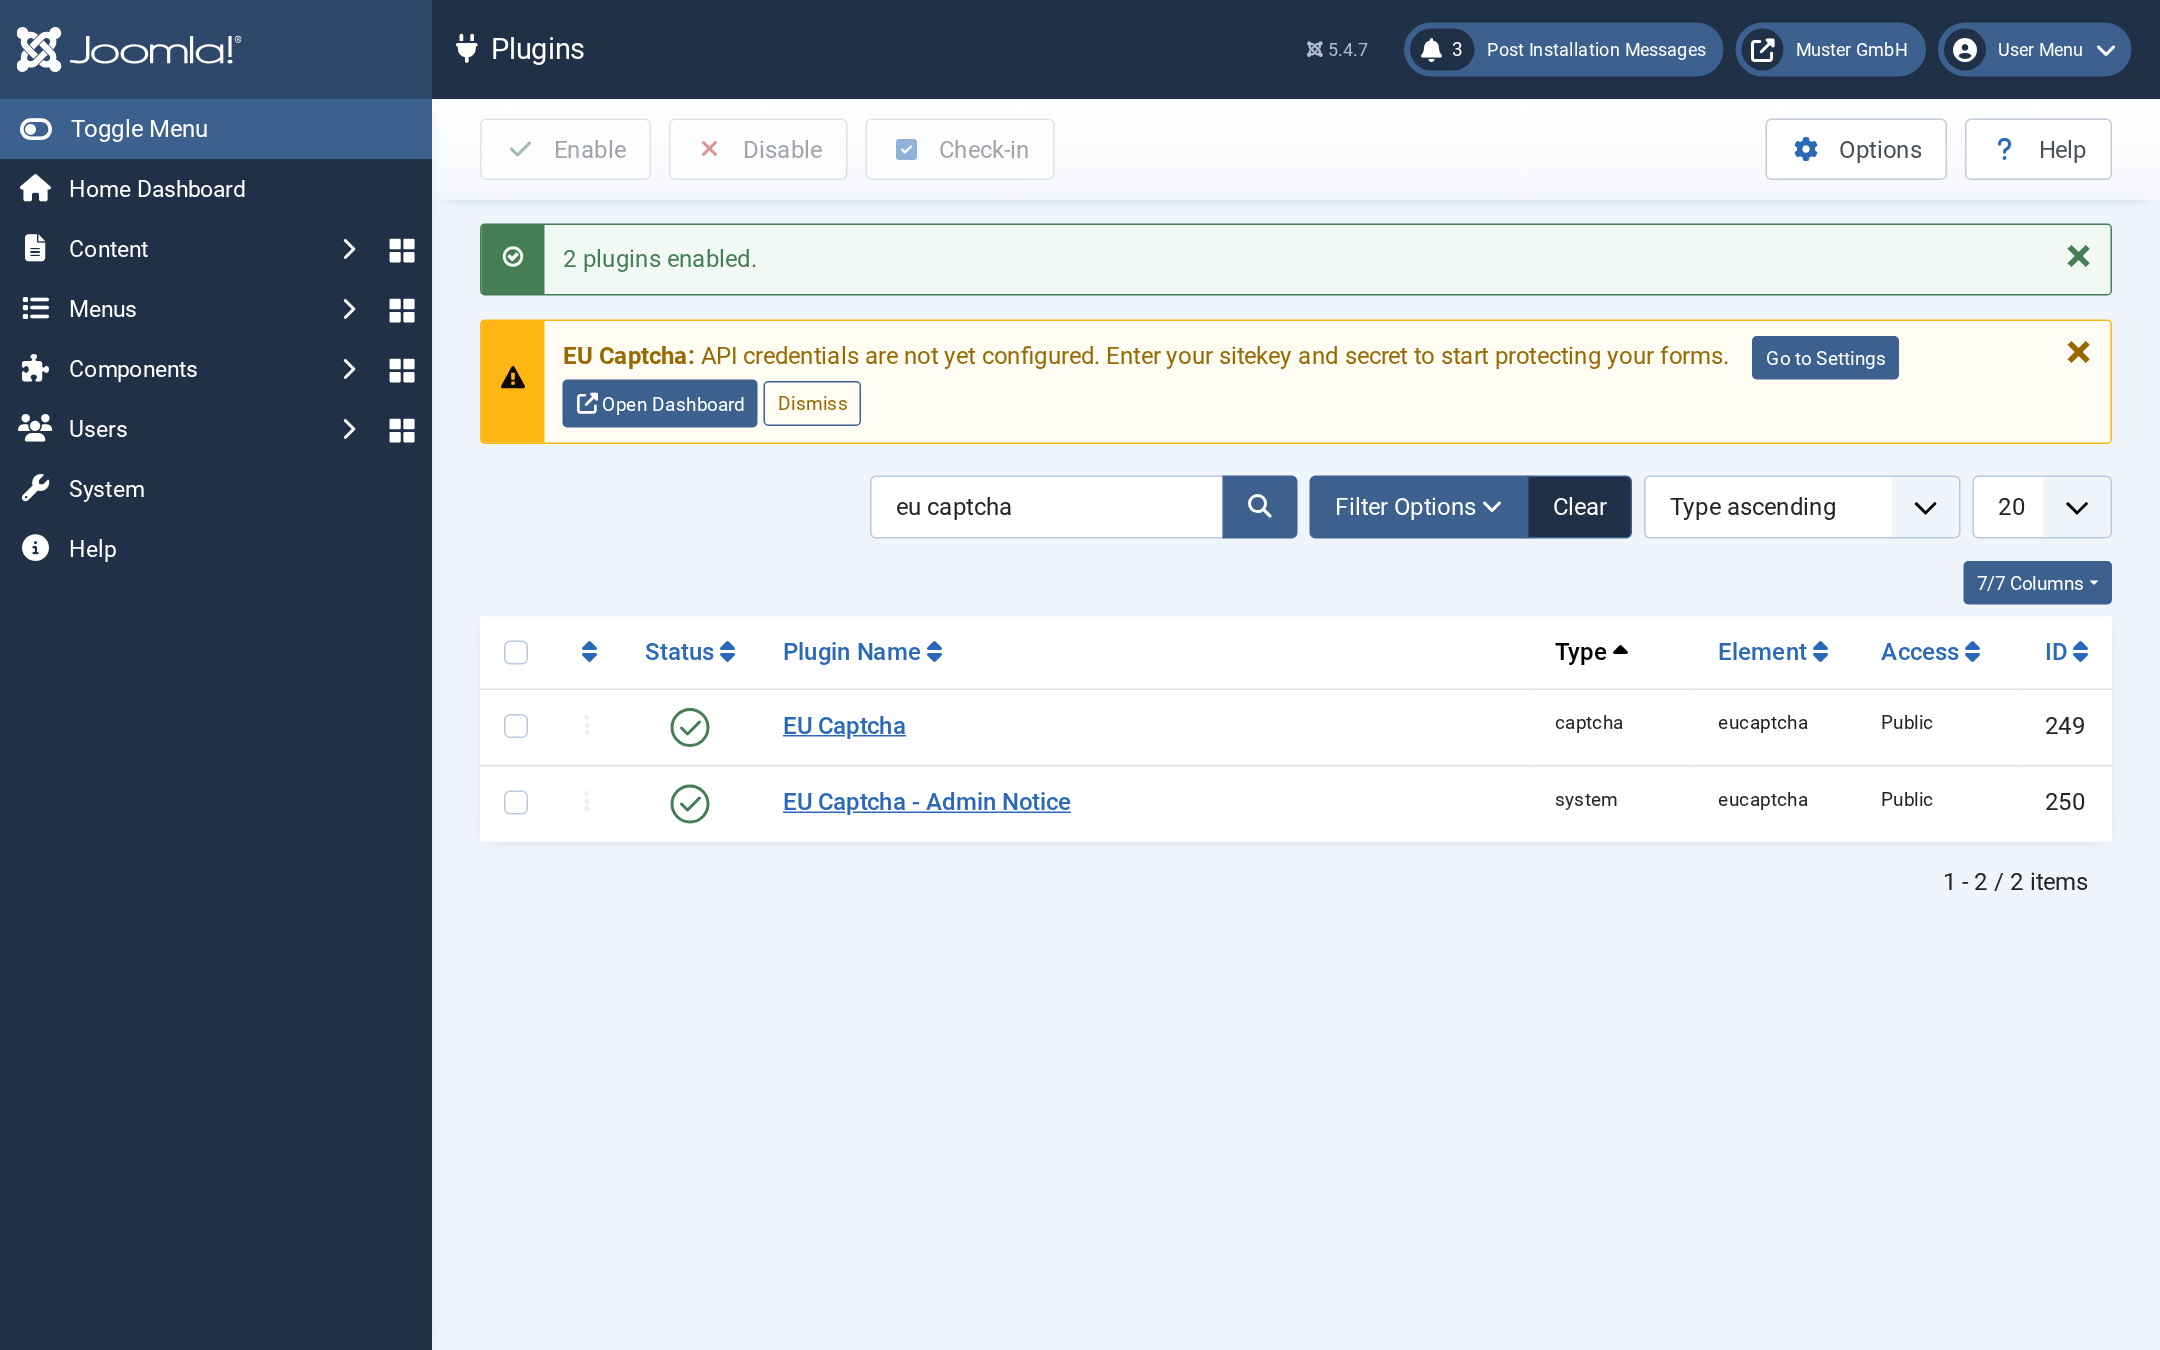Open the Users dashboard grid icon
Viewport: 2160px width, 1350px height.
click(x=402, y=430)
